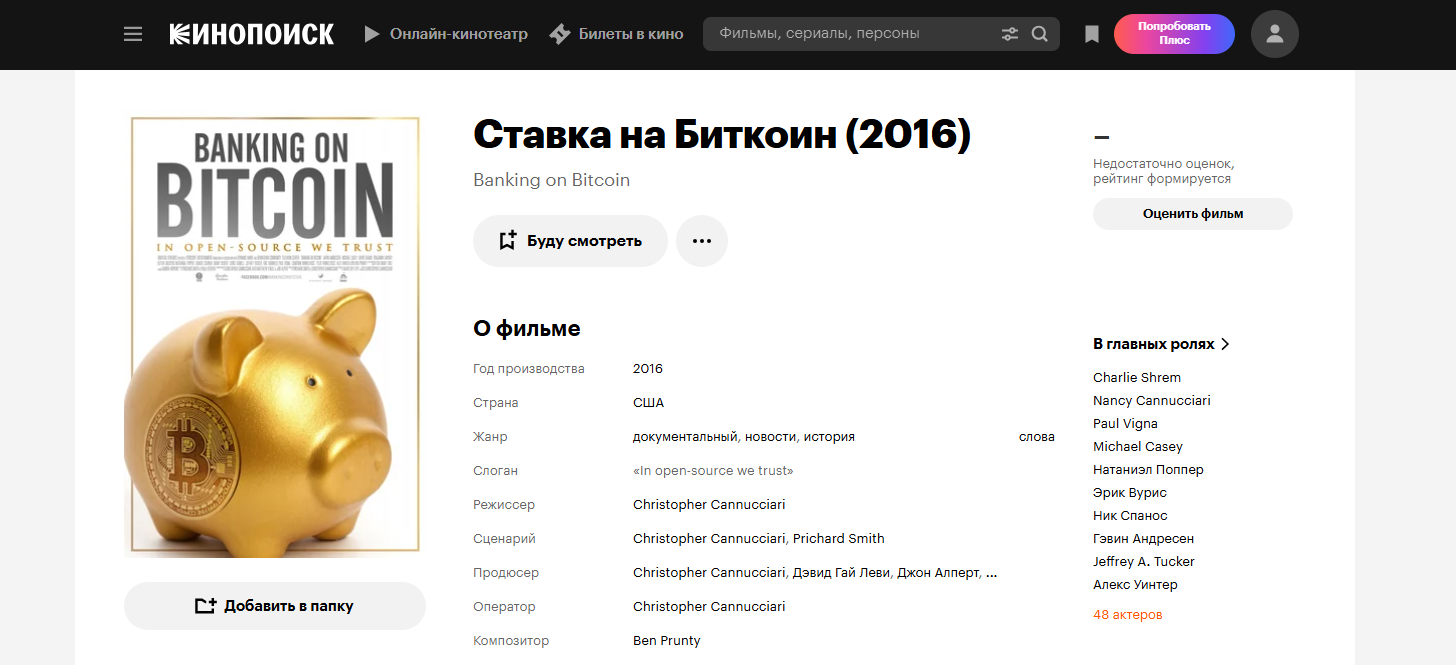Click production year 2016 link

(648, 369)
